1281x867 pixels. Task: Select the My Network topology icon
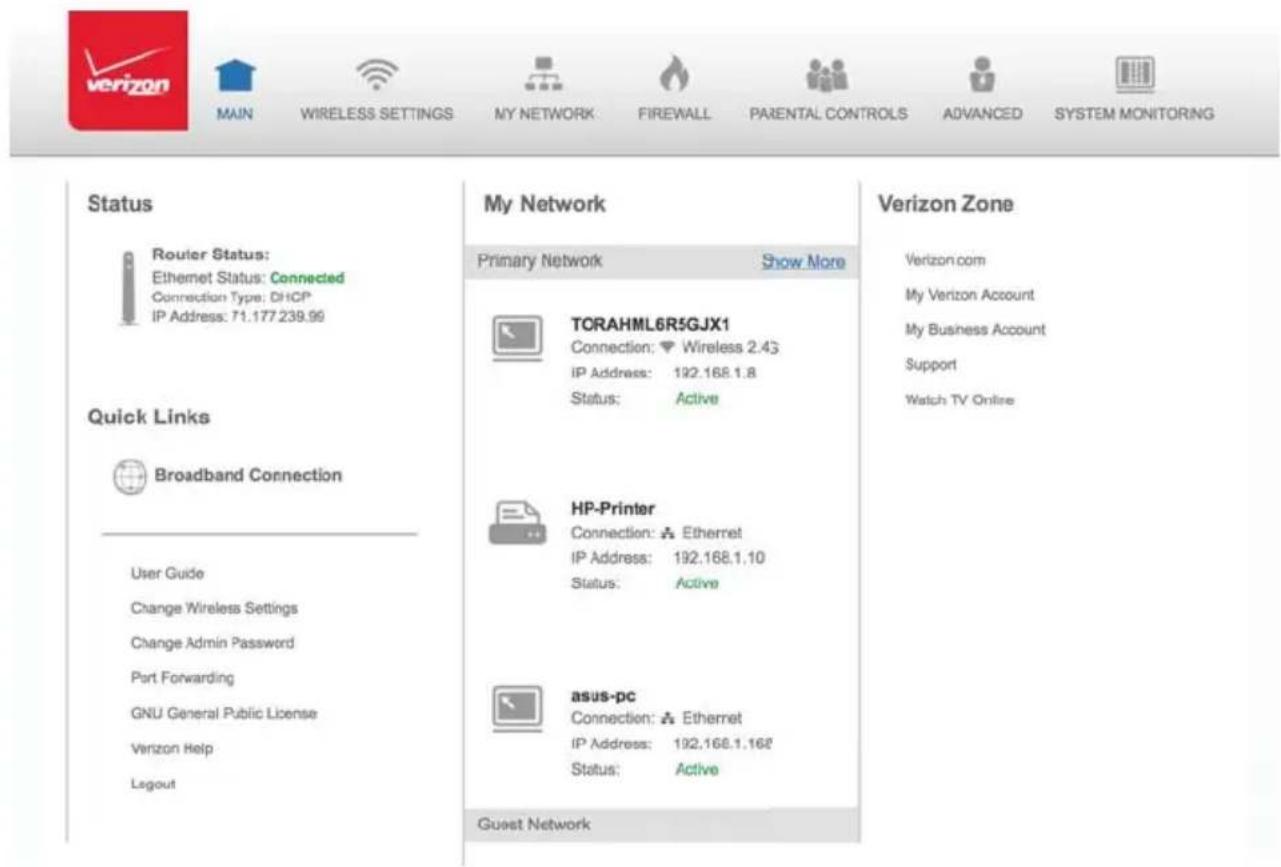coord(546,74)
